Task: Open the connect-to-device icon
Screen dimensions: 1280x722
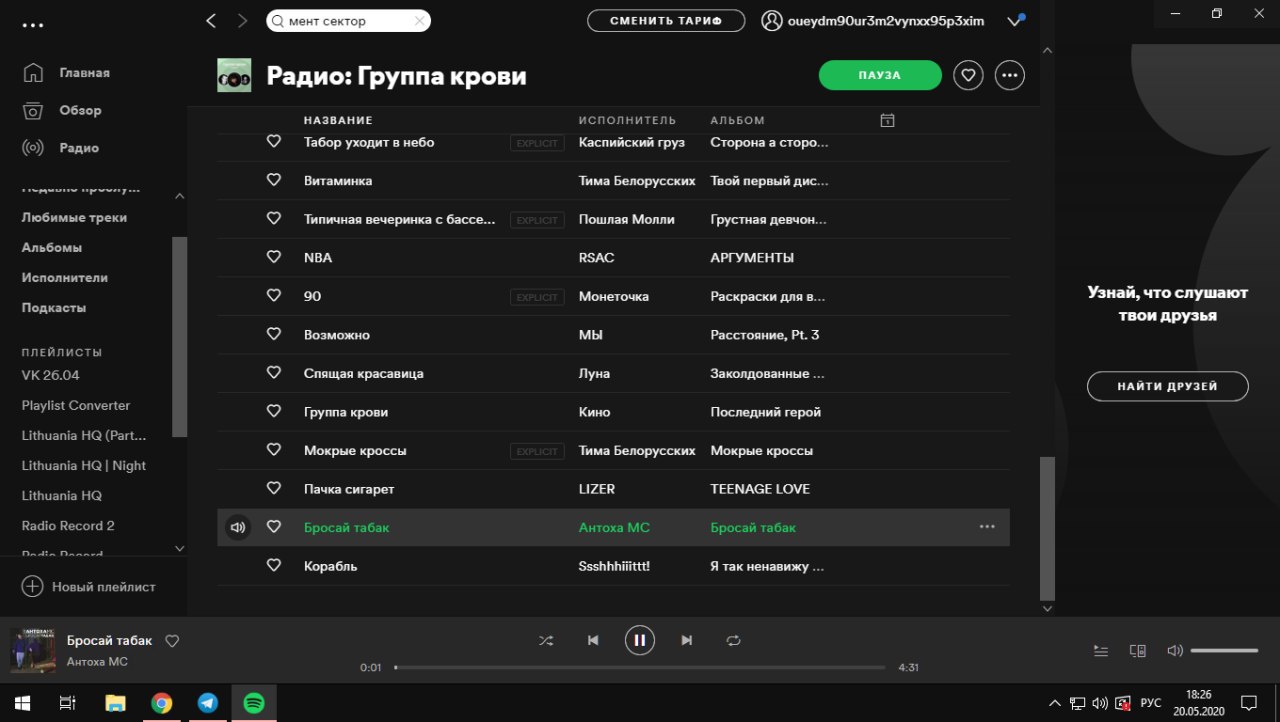Action: [x=1138, y=650]
